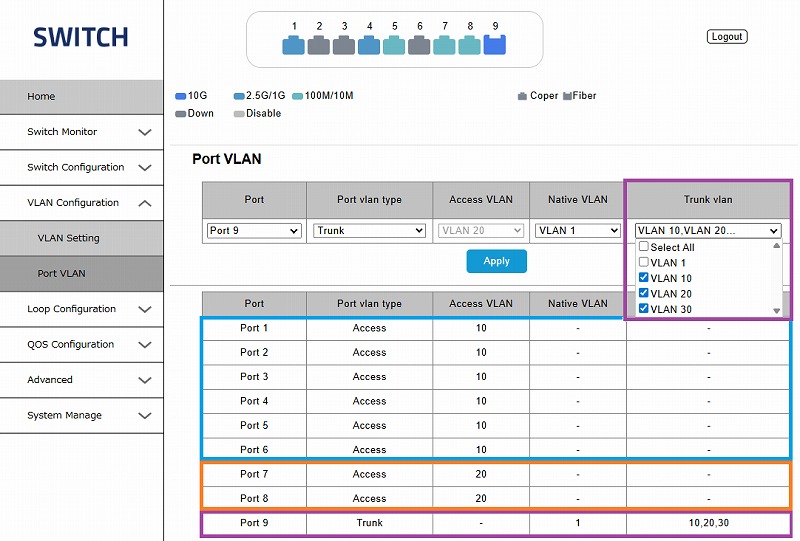This screenshot has height=541, width=800.
Task: Click port 5 icon in switch diagram
Action: coord(394,45)
